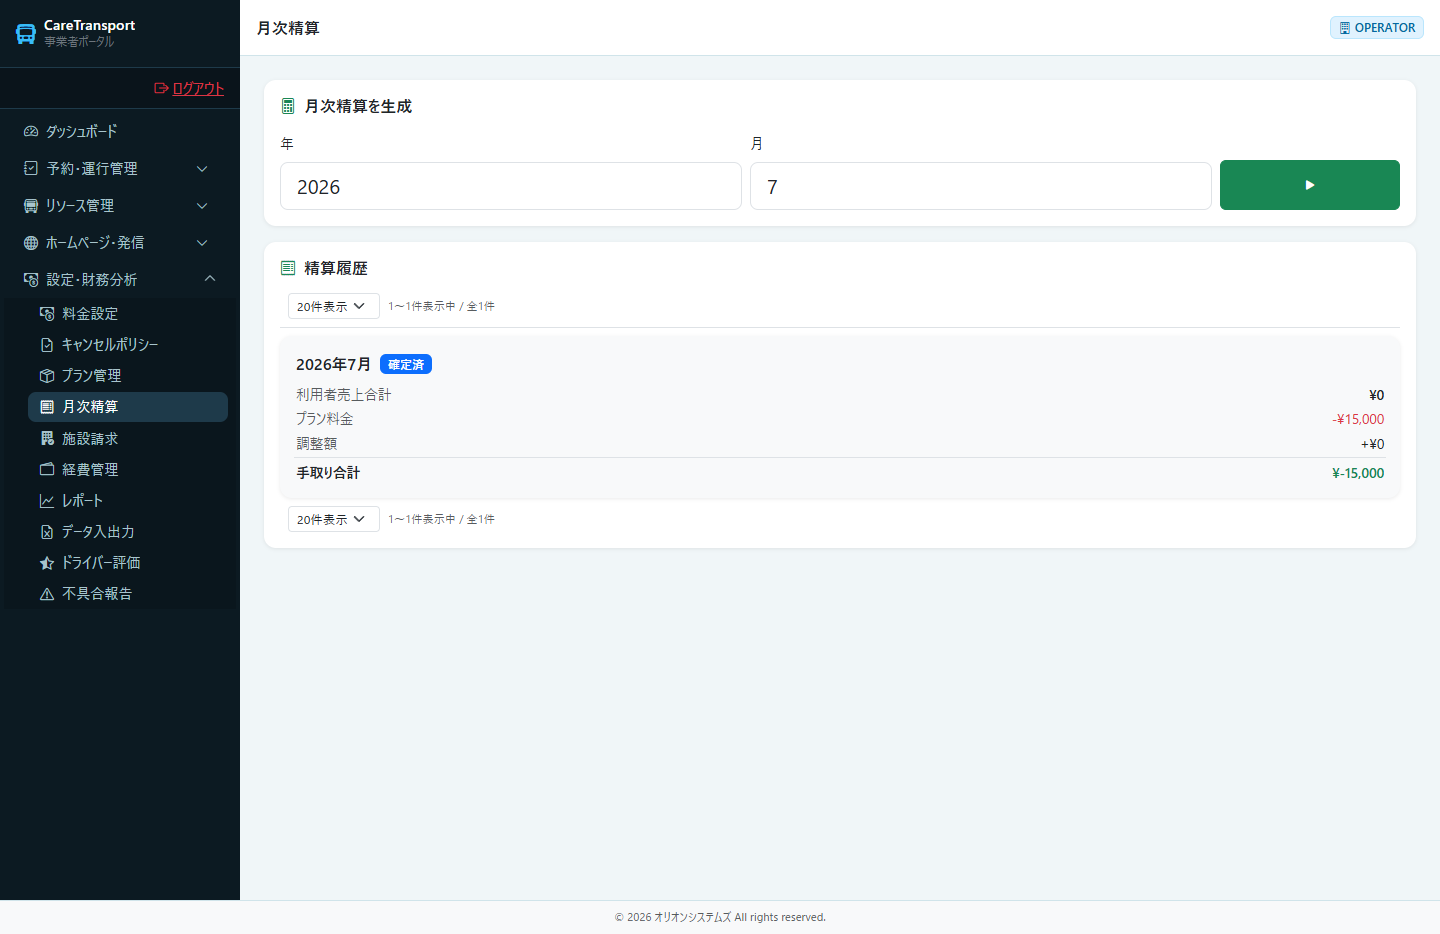Click the +¥0 調整額 value

[1372, 444]
